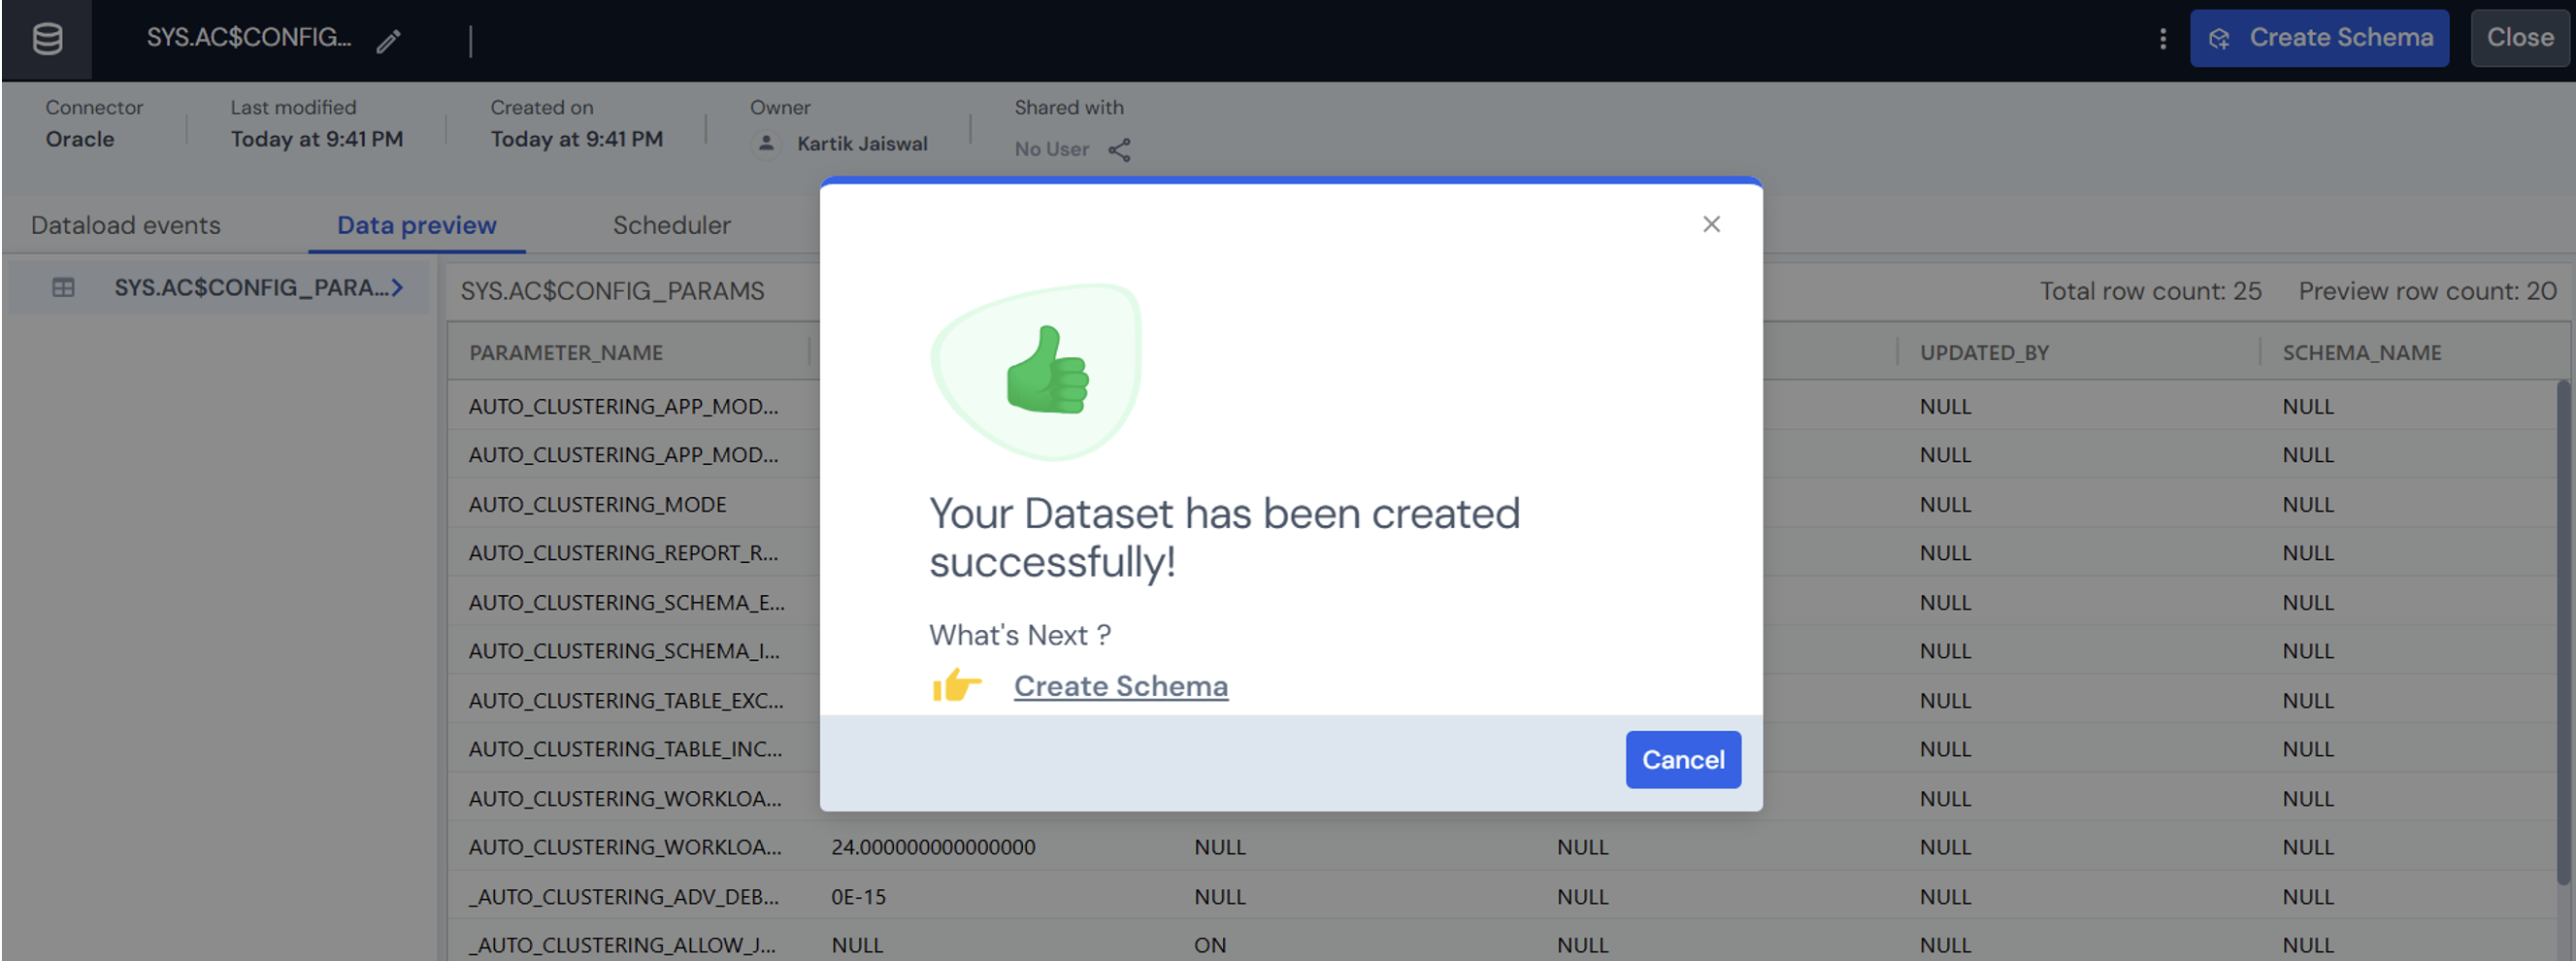The image size is (2576, 961).
Task: Switch to the Dataload events tab
Action: pos(126,226)
